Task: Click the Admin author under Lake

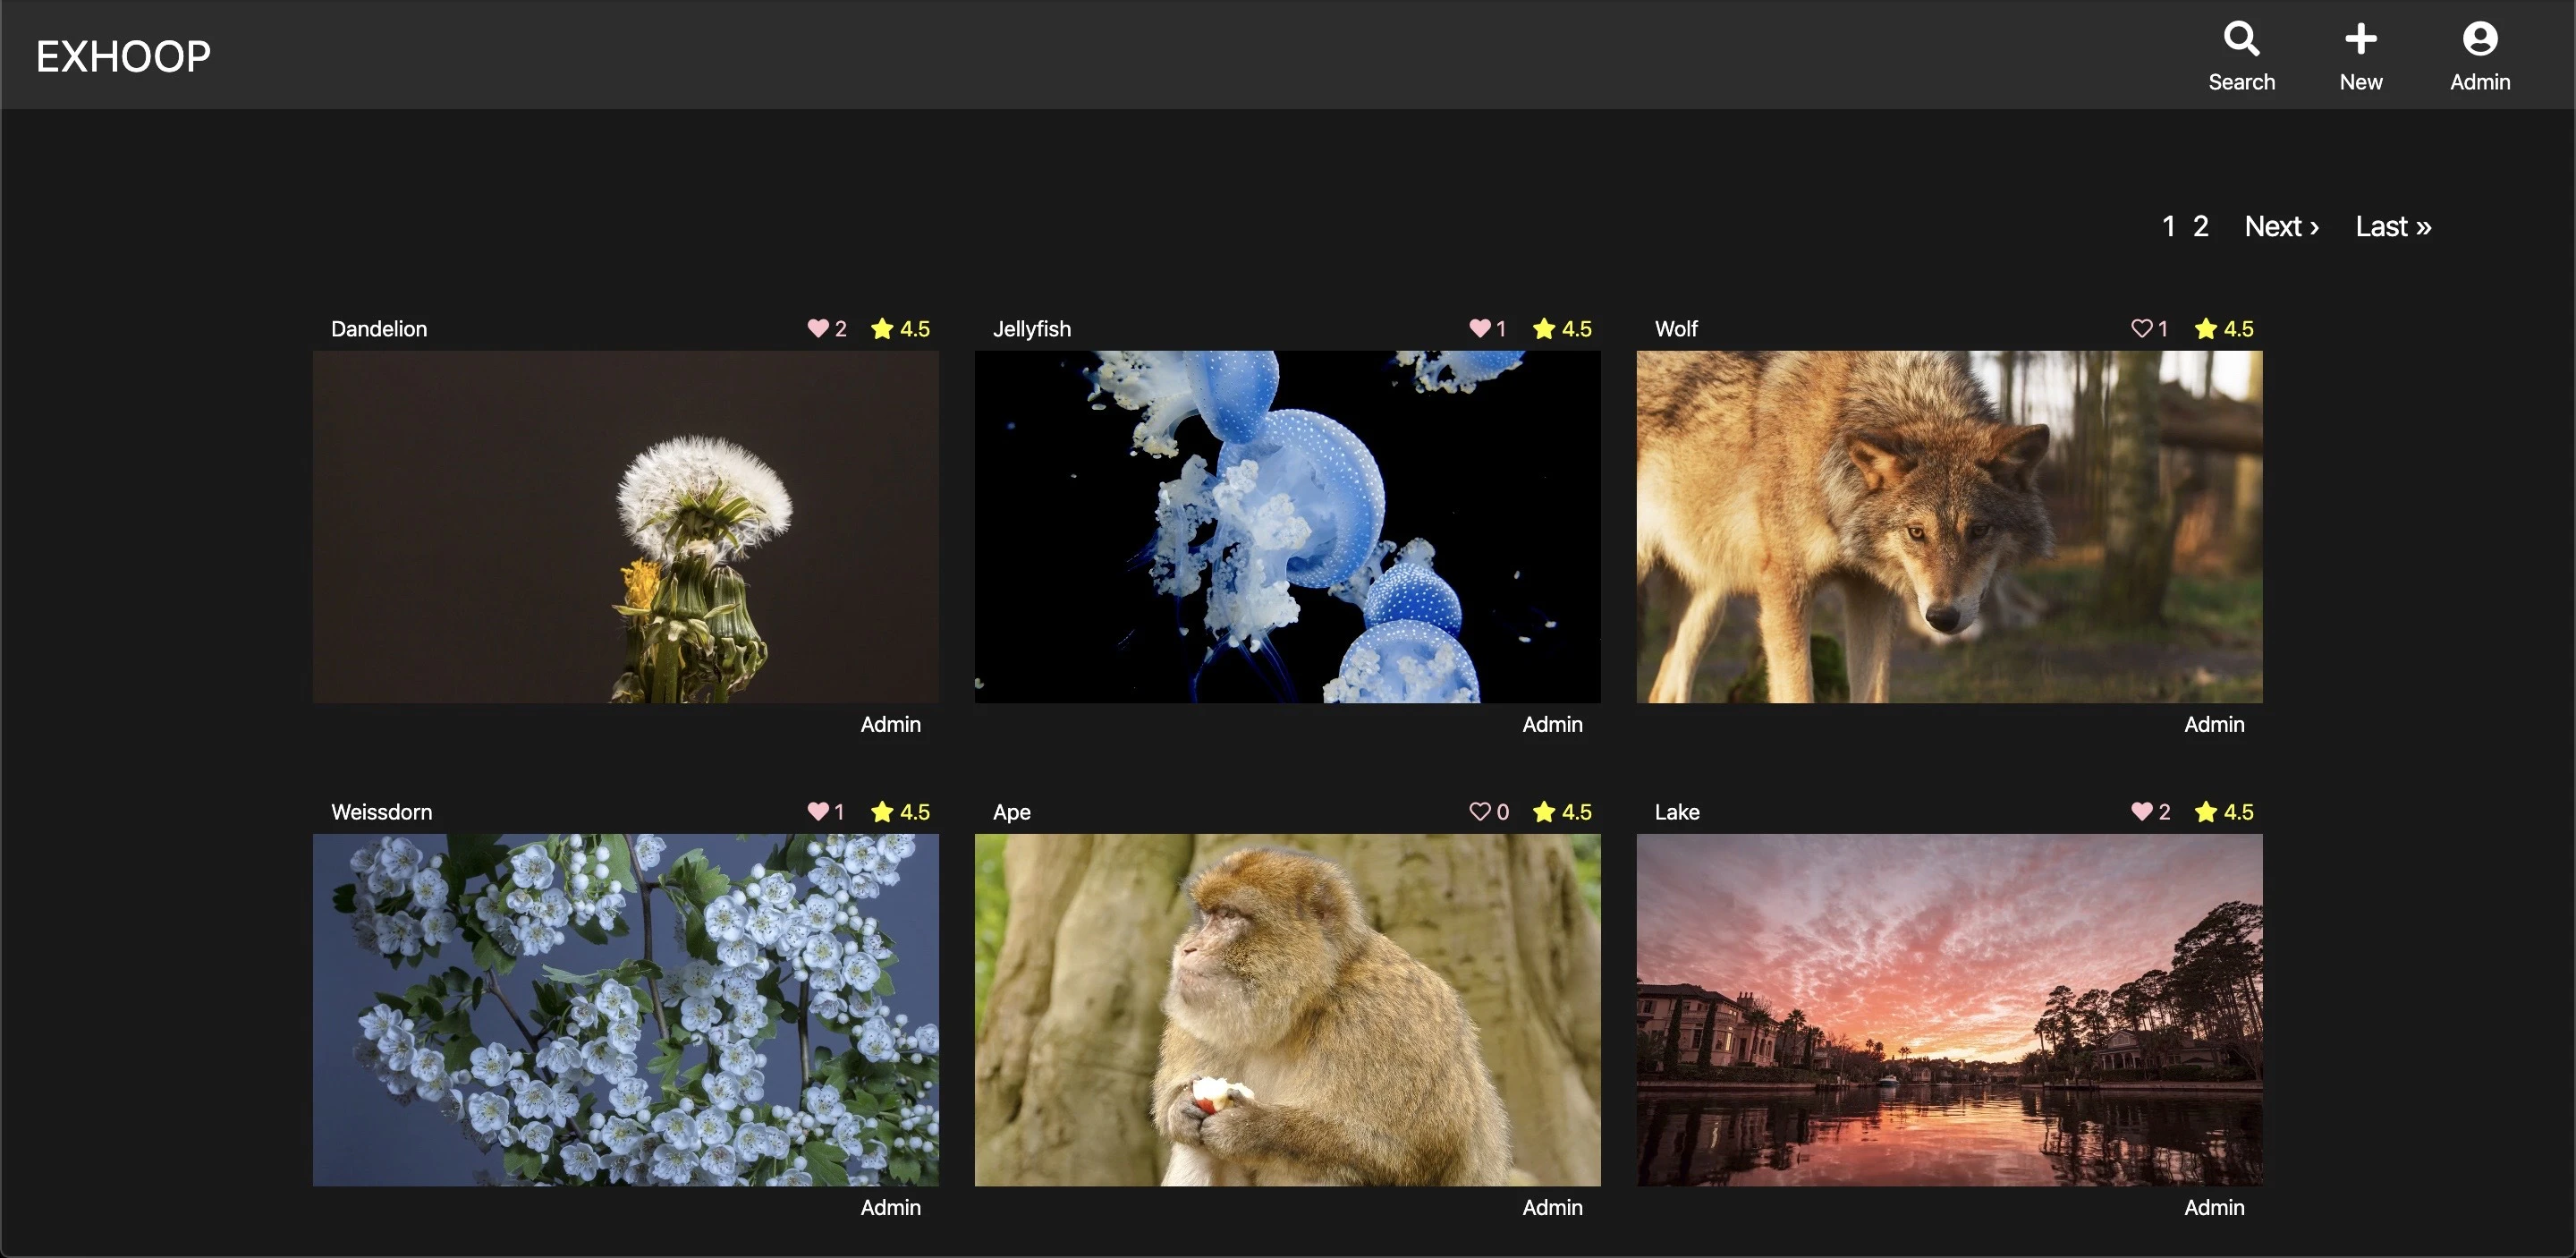Action: pyautogui.click(x=2214, y=1207)
